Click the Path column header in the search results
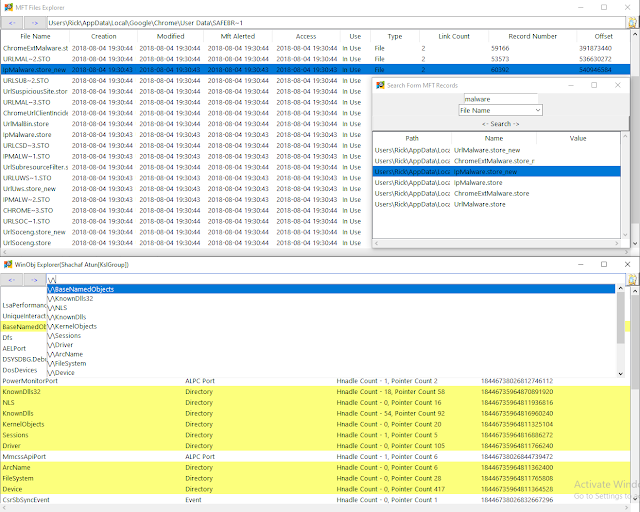This screenshot has width=640, height=512. tap(412, 138)
